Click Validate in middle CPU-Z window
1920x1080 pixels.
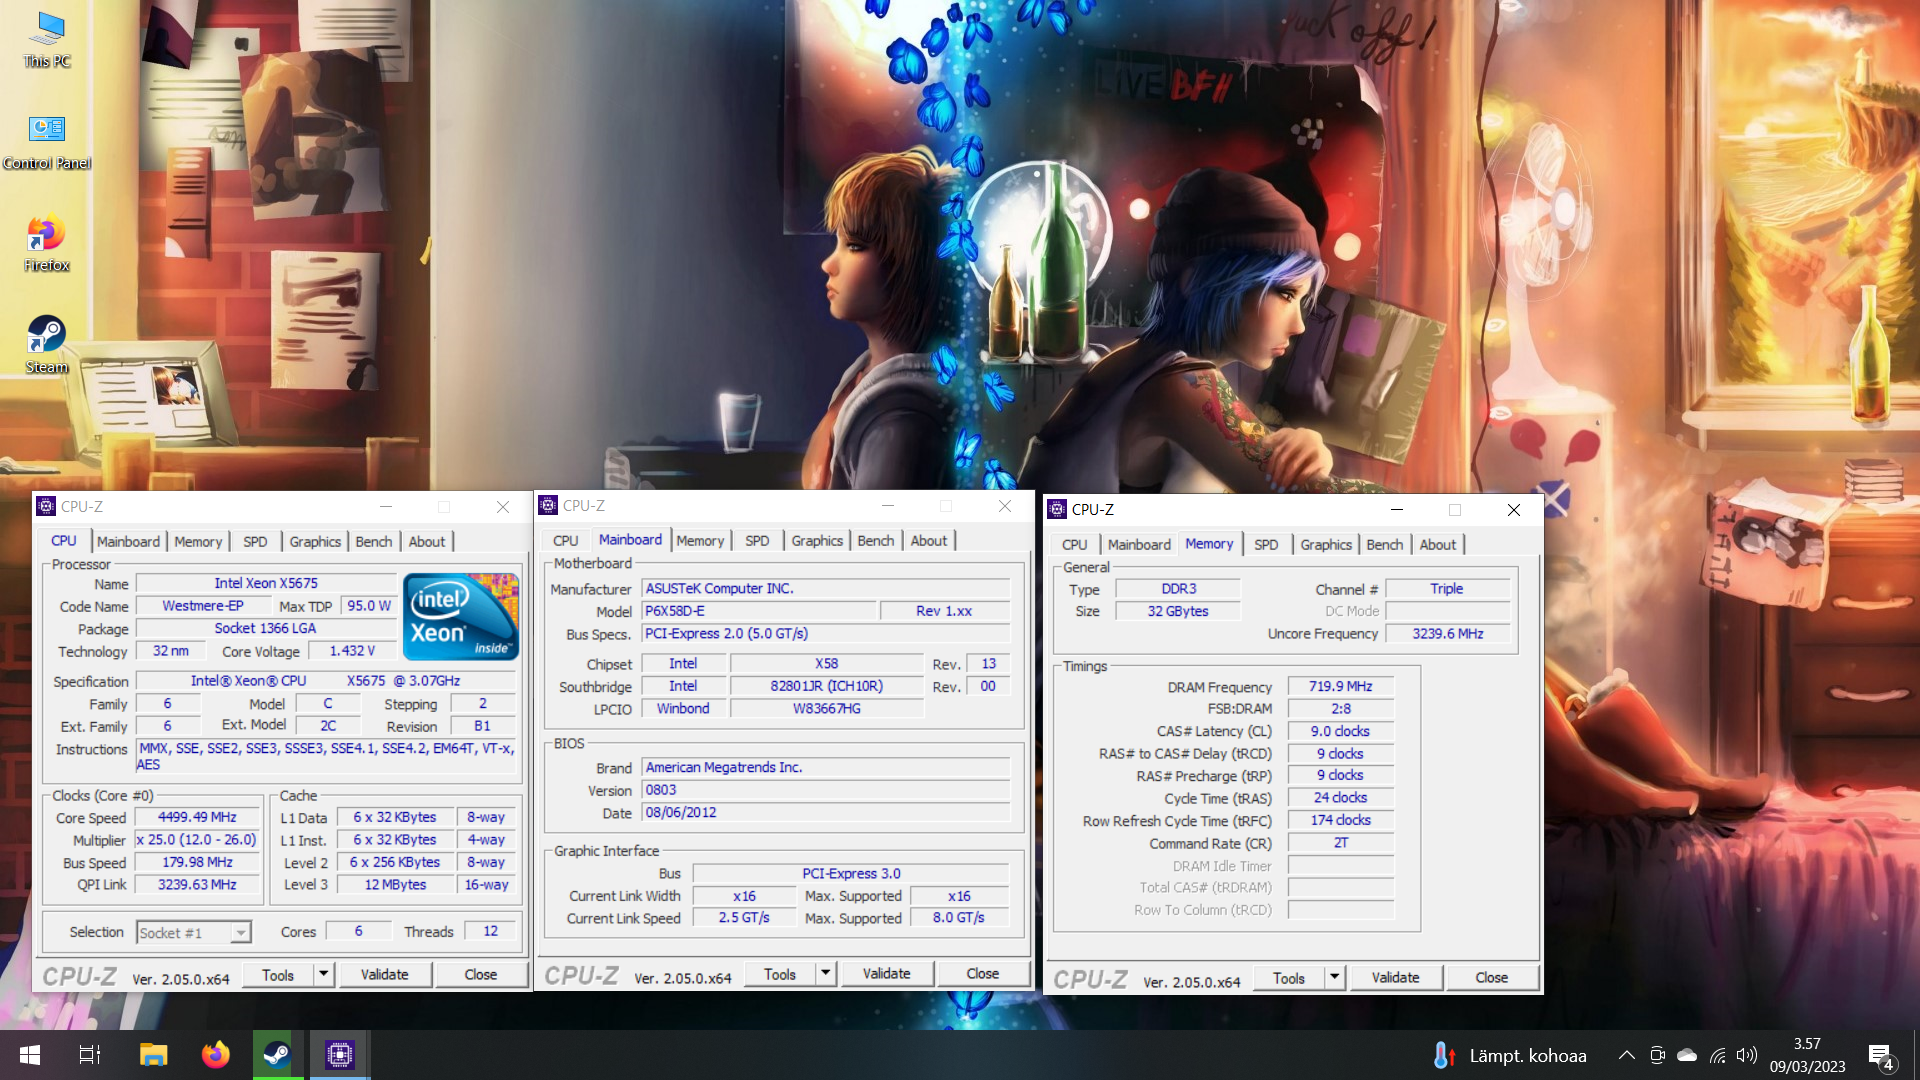[887, 973]
